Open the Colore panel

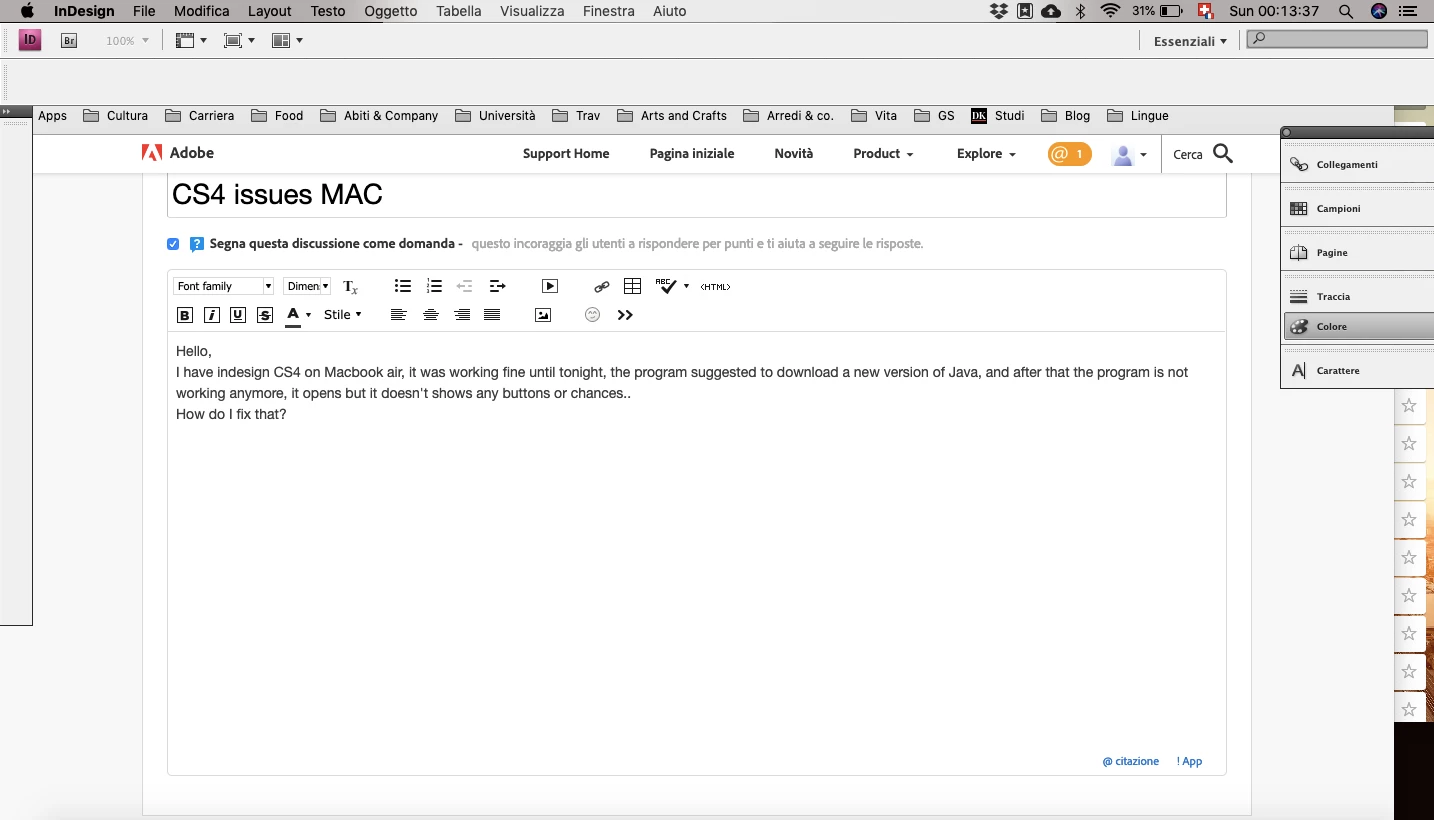pyautogui.click(x=1358, y=326)
